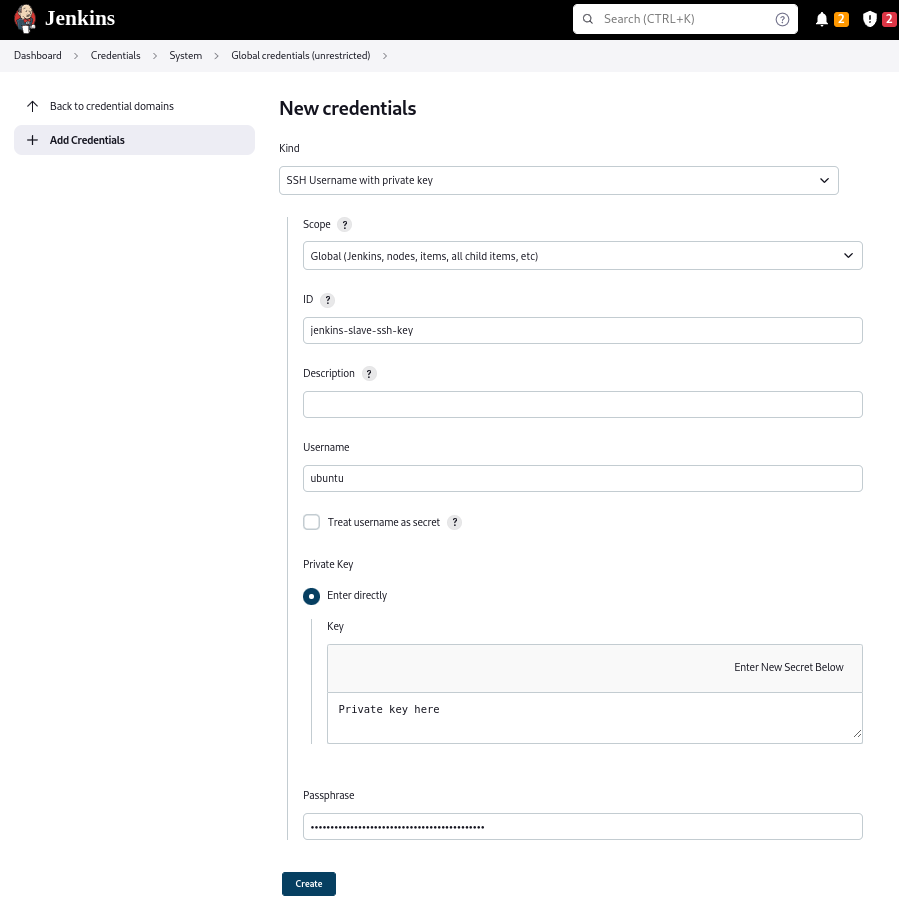Viewport: 899px width, 911px height.
Task: Go back to credential domains
Action: pos(111,106)
